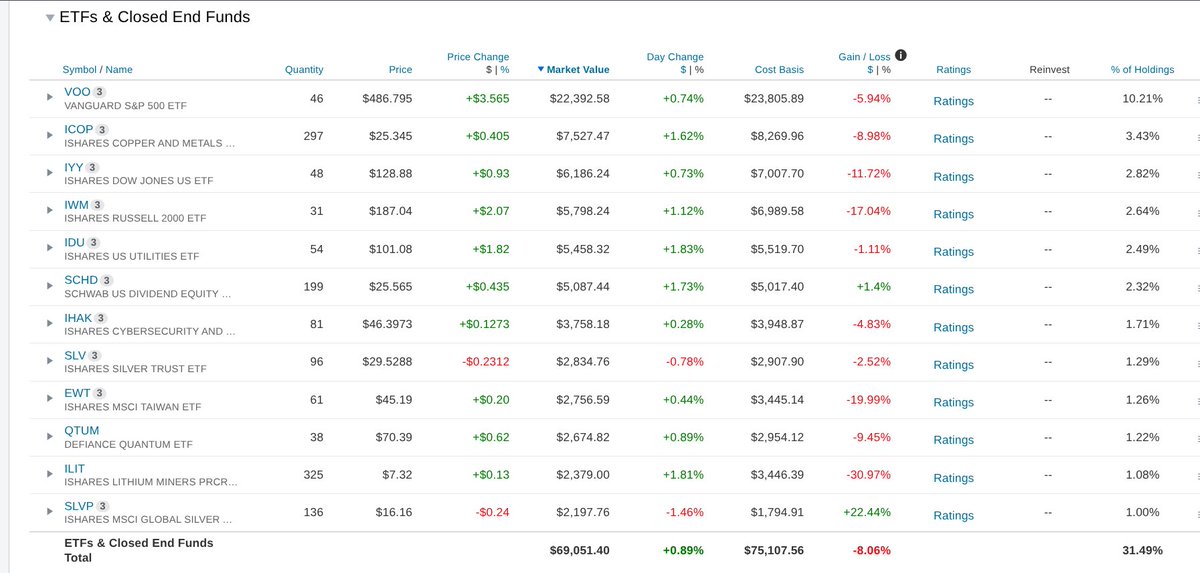Click the total holdings percentage 31.49%
Screen dimensions: 1200x573
1140,549
